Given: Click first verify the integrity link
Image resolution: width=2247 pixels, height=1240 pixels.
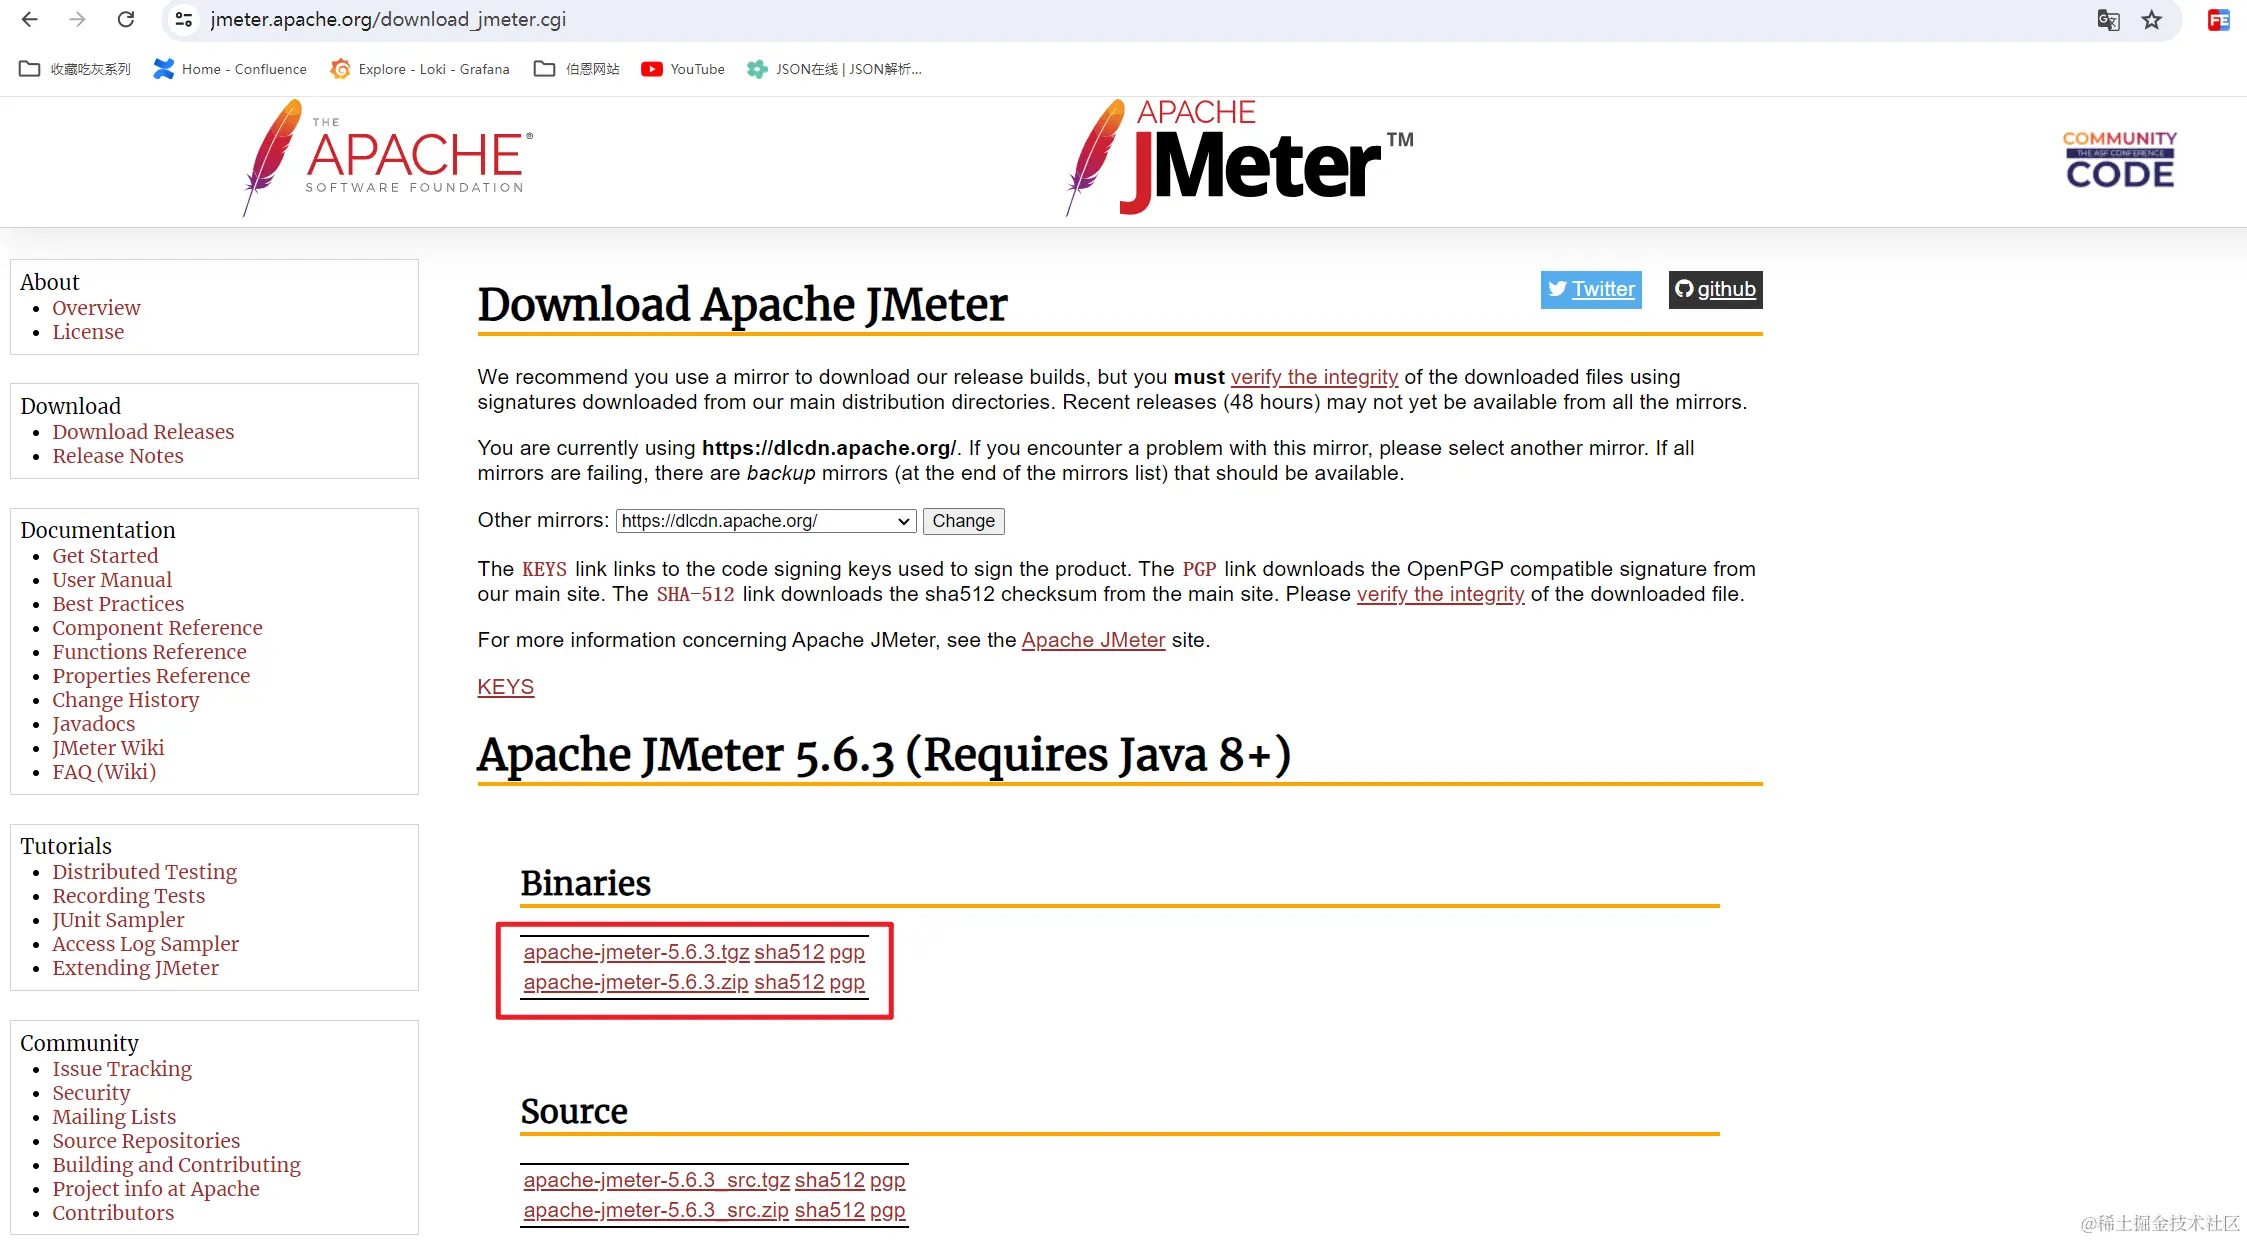Looking at the screenshot, I should (x=1314, y=377).
